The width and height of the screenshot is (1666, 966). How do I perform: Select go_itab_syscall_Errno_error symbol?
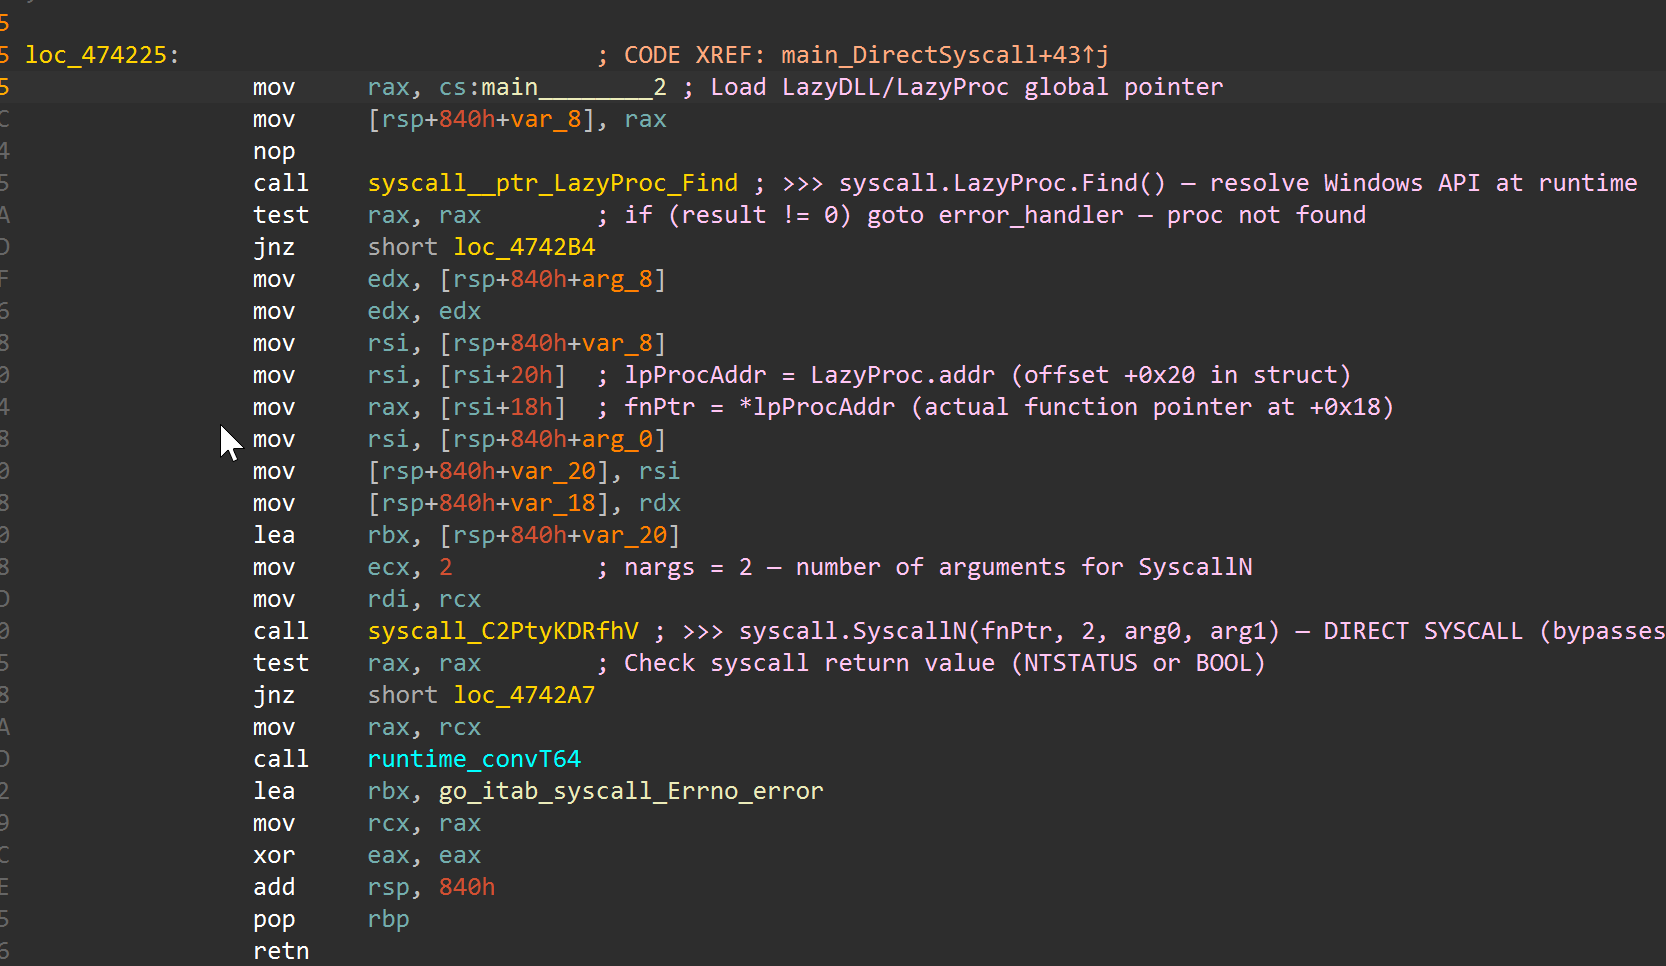click(x=630, y=791)
